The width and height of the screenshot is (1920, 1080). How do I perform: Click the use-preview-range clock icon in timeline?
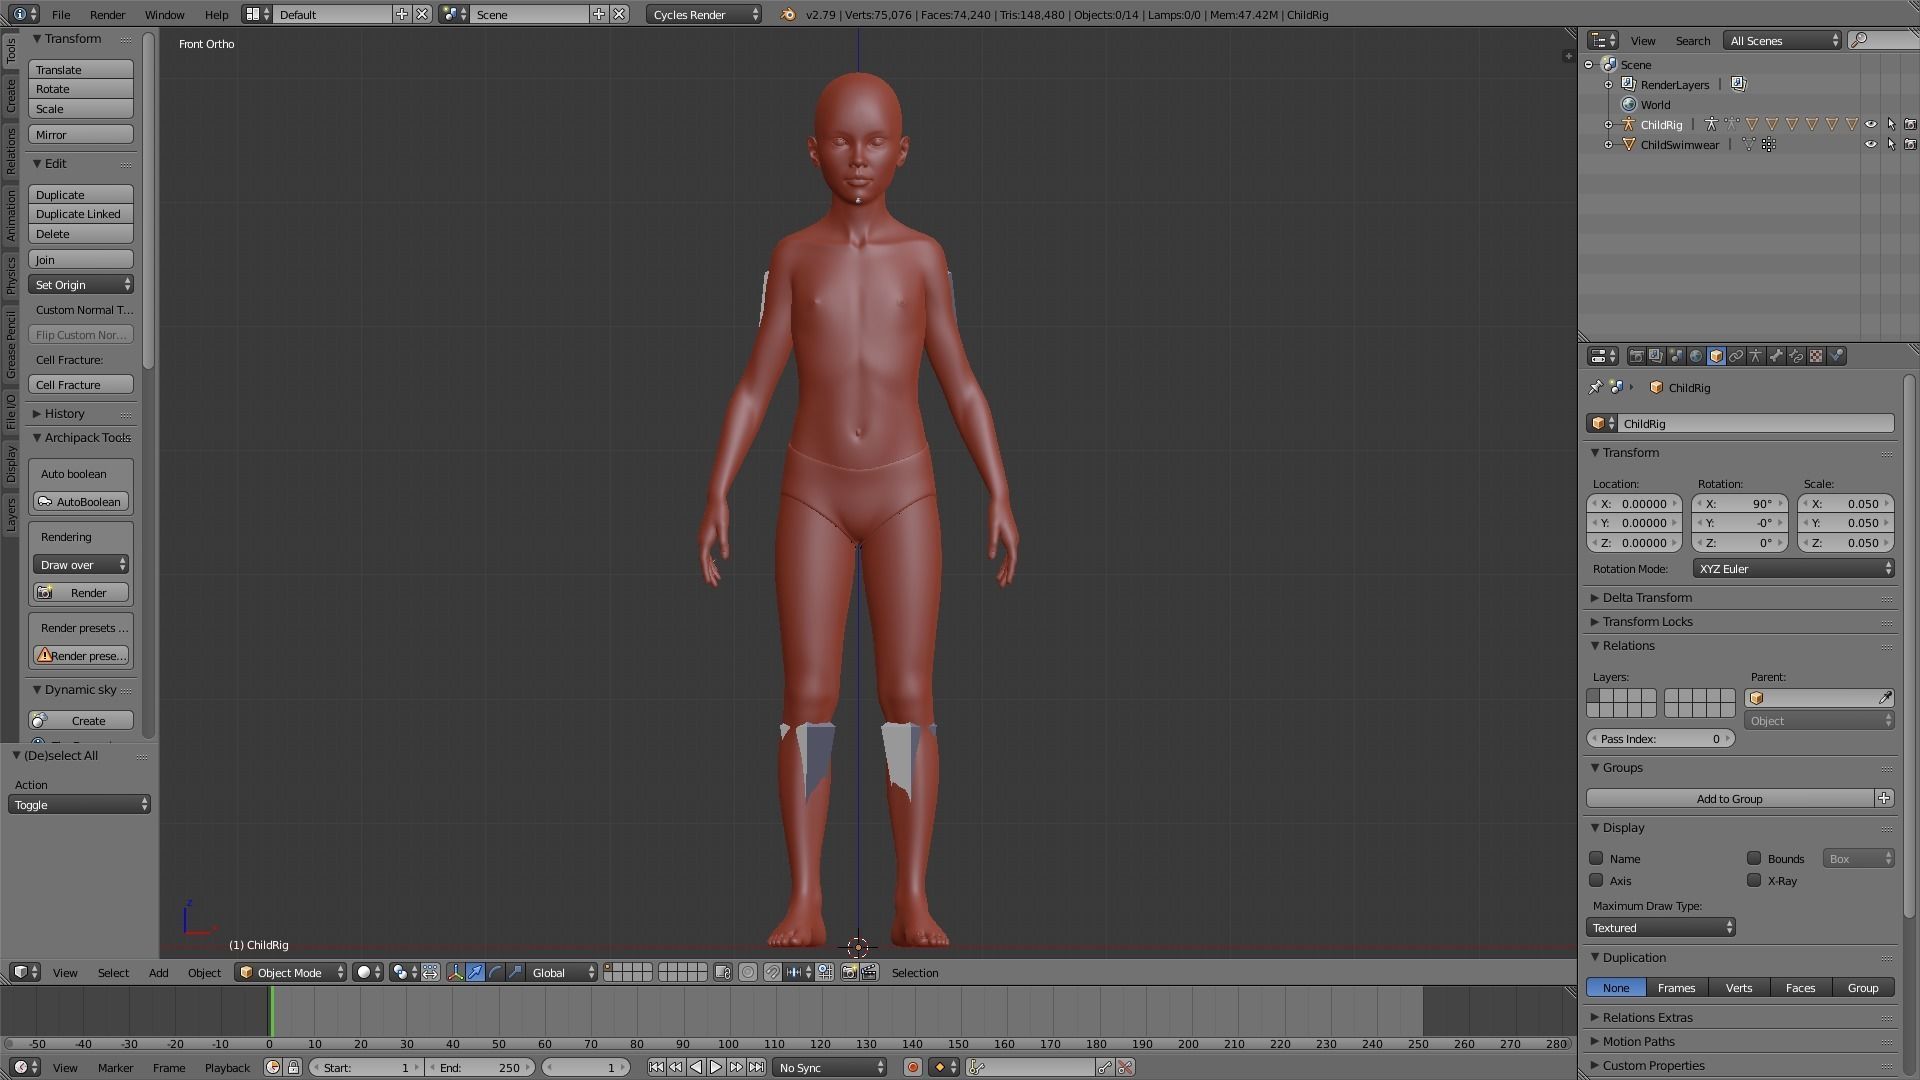272,1067
